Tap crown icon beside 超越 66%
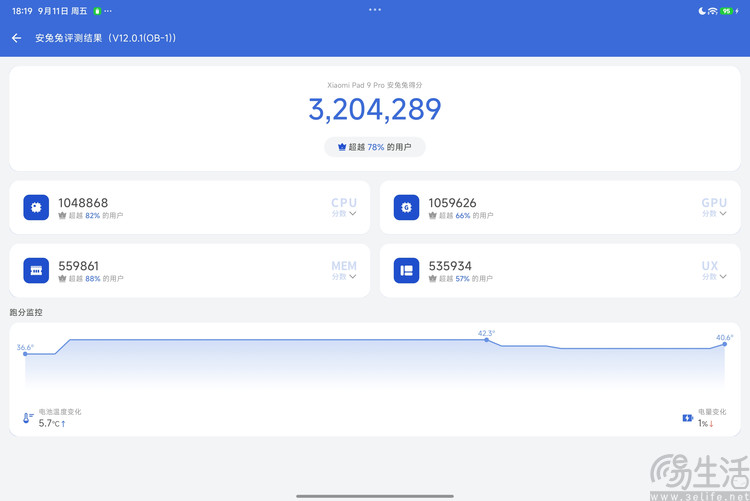The image size is (750, 501). [x=432, y=215]
